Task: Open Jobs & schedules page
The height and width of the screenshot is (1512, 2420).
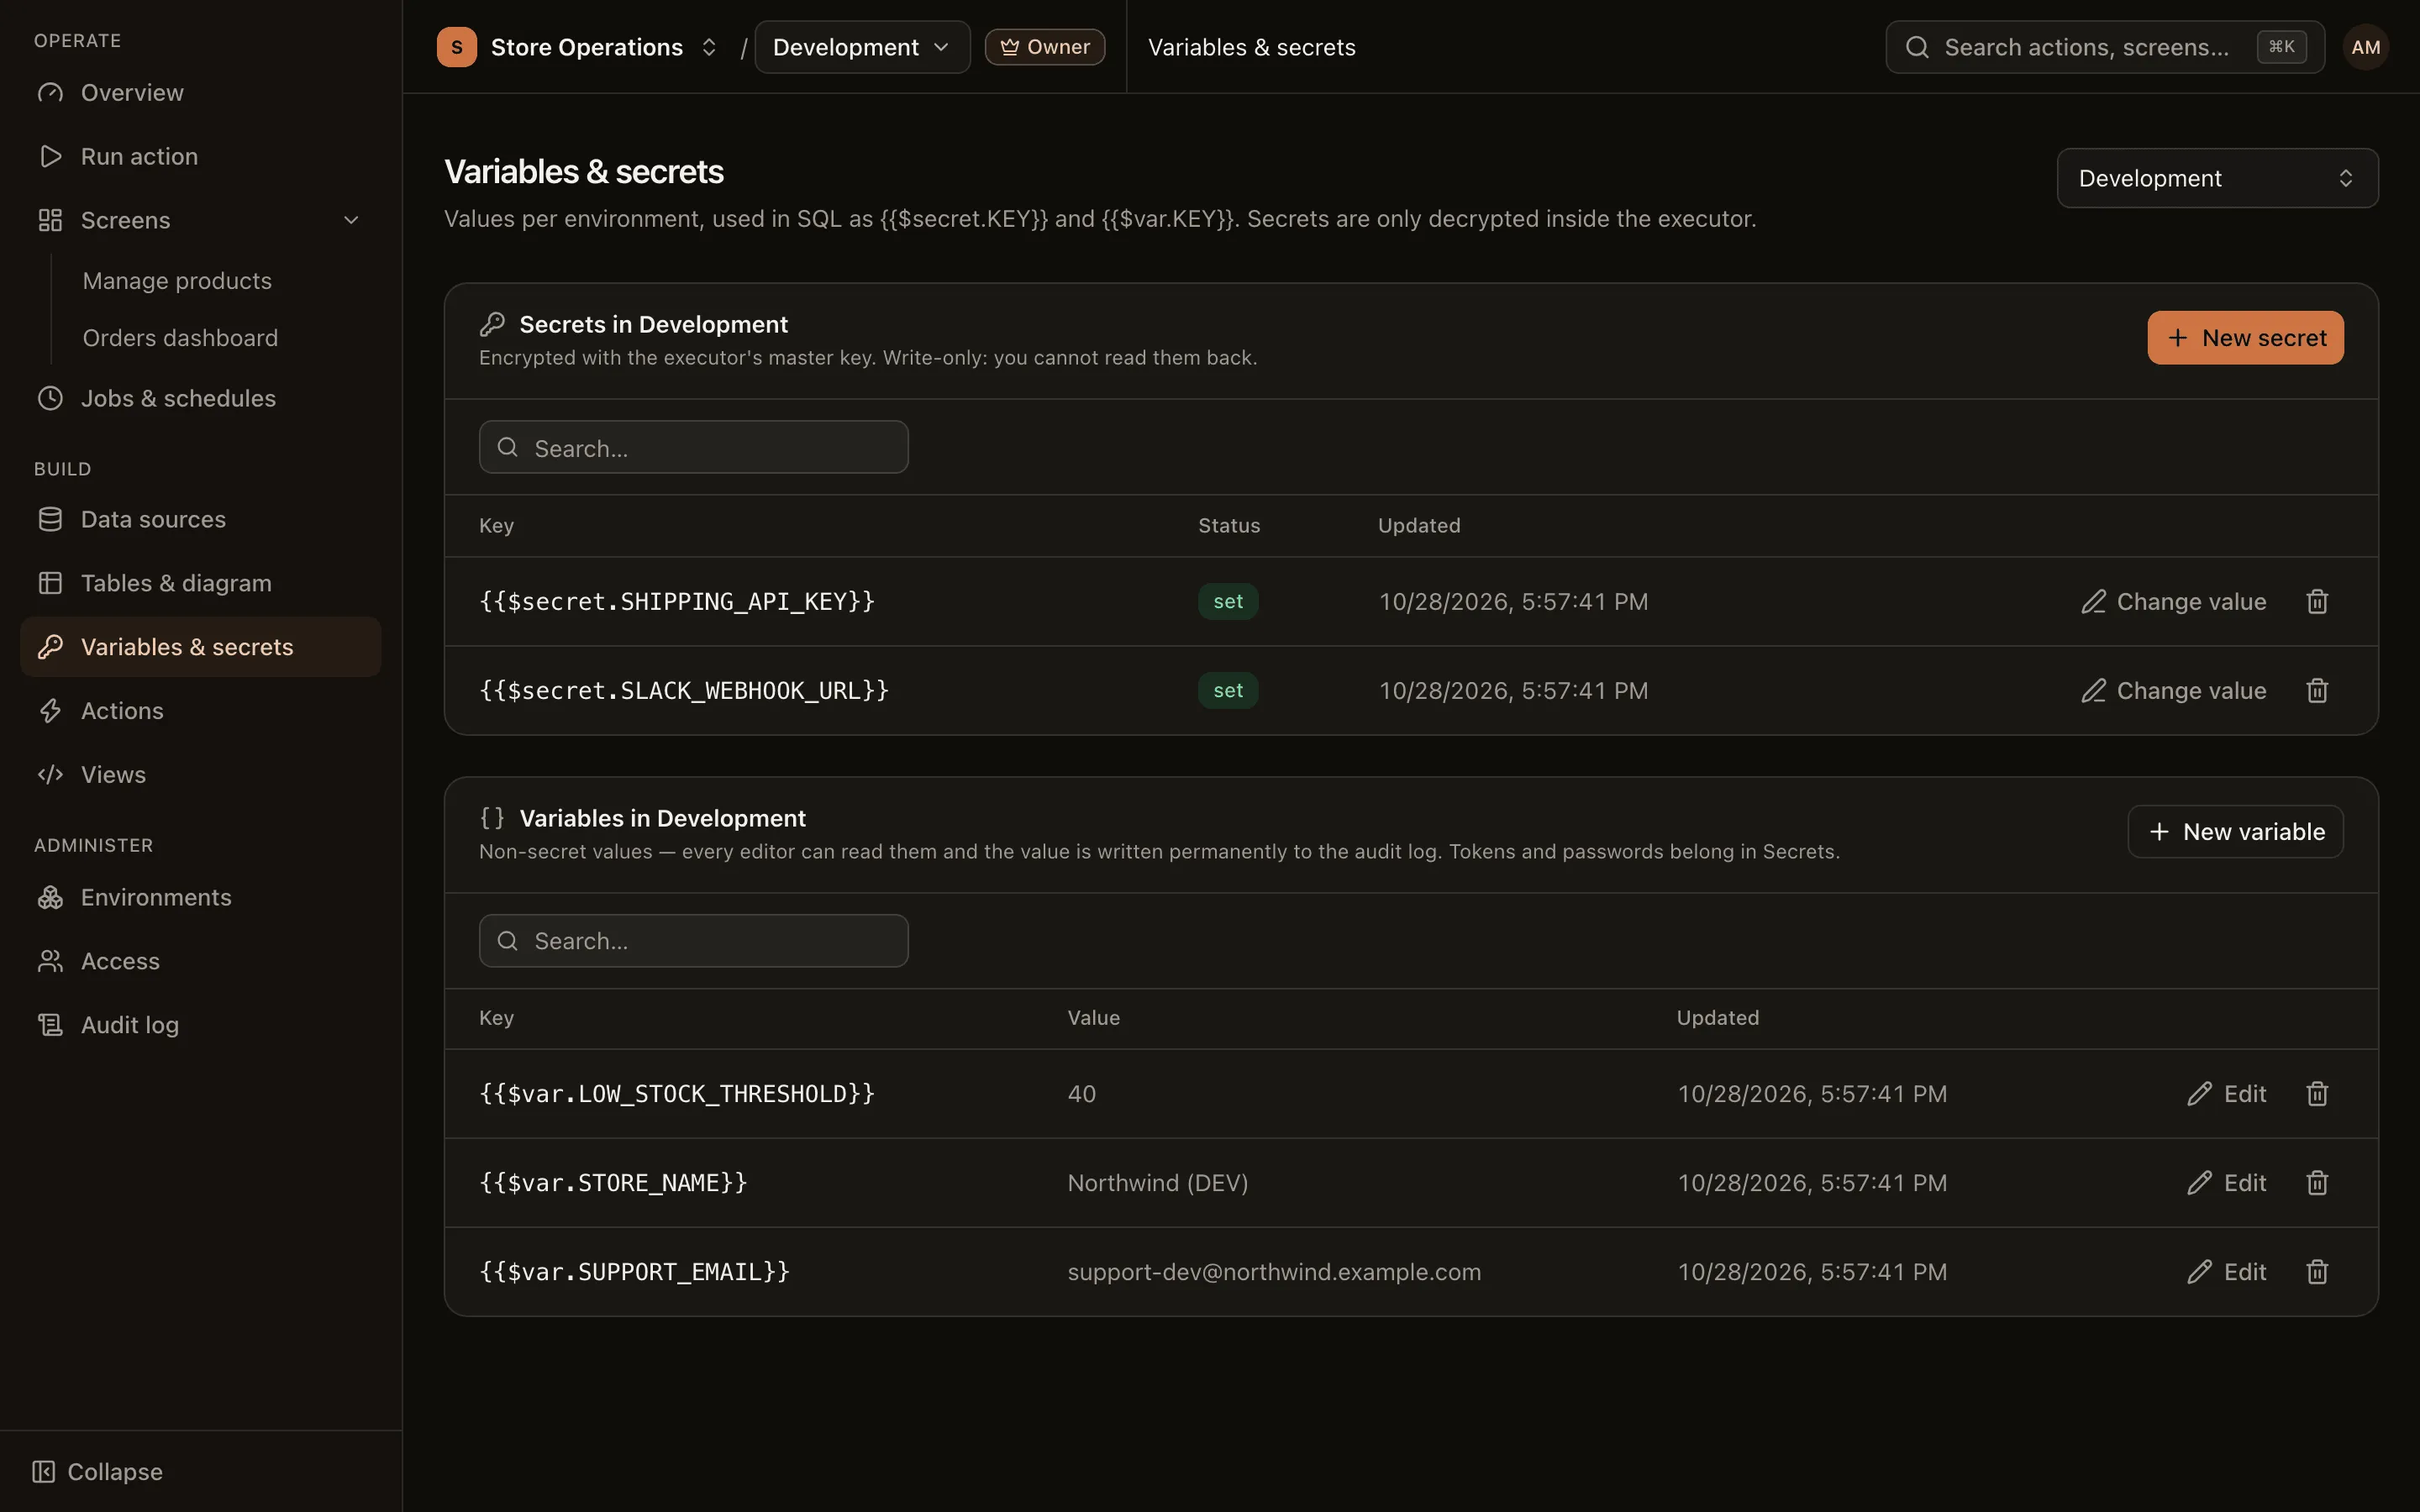Action: [200, 398]
